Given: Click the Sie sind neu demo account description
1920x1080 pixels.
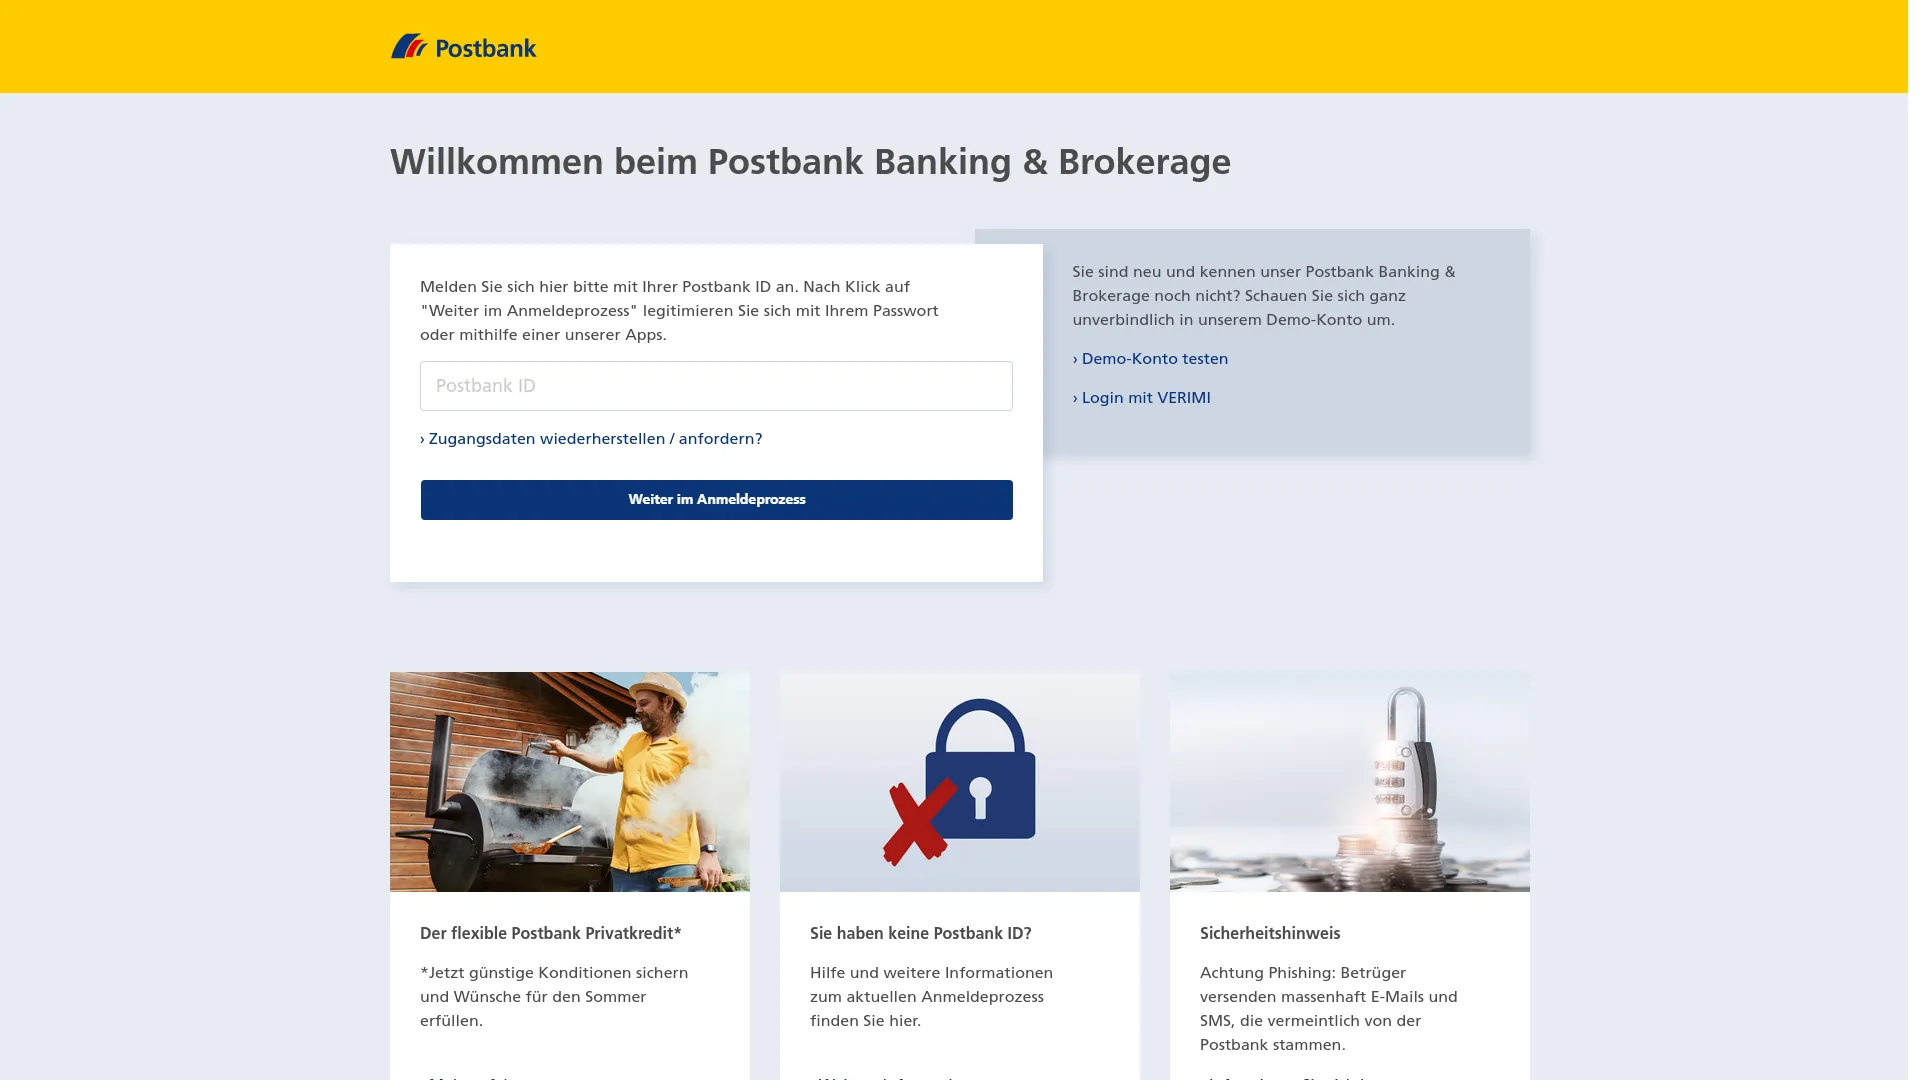Looking at the screenshot, I should point(1264,296).
